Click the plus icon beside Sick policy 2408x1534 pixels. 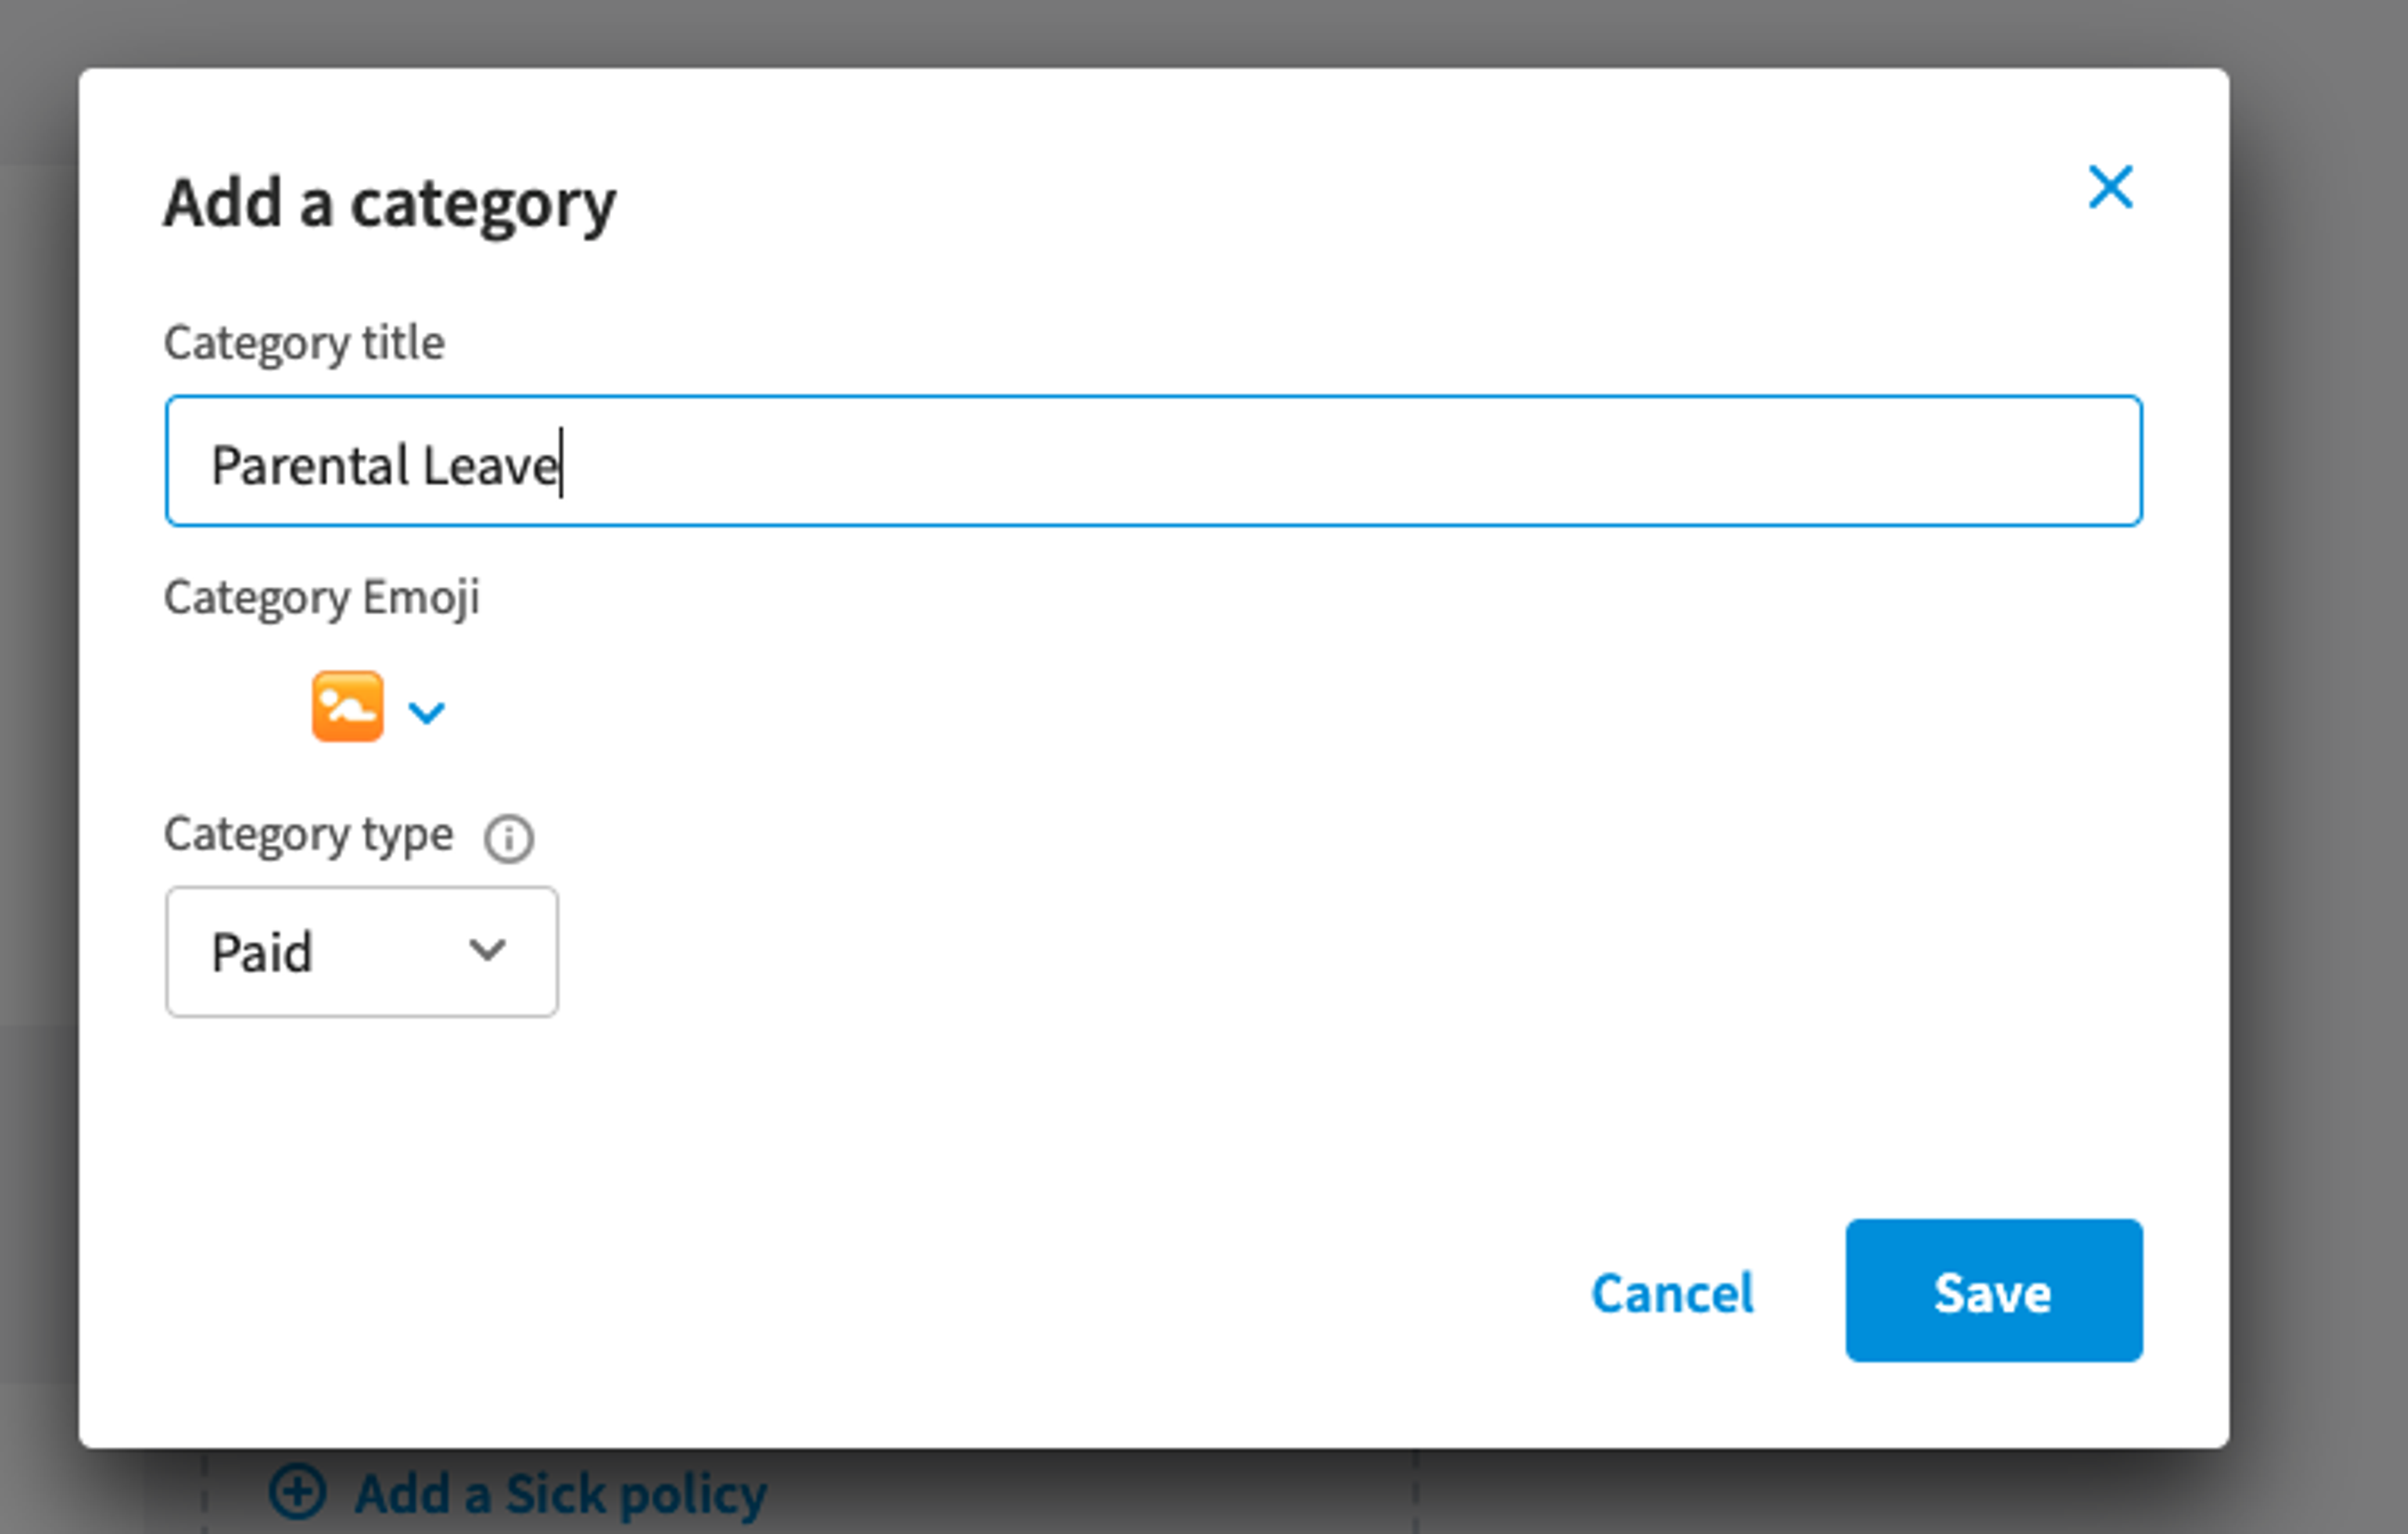297,1493
